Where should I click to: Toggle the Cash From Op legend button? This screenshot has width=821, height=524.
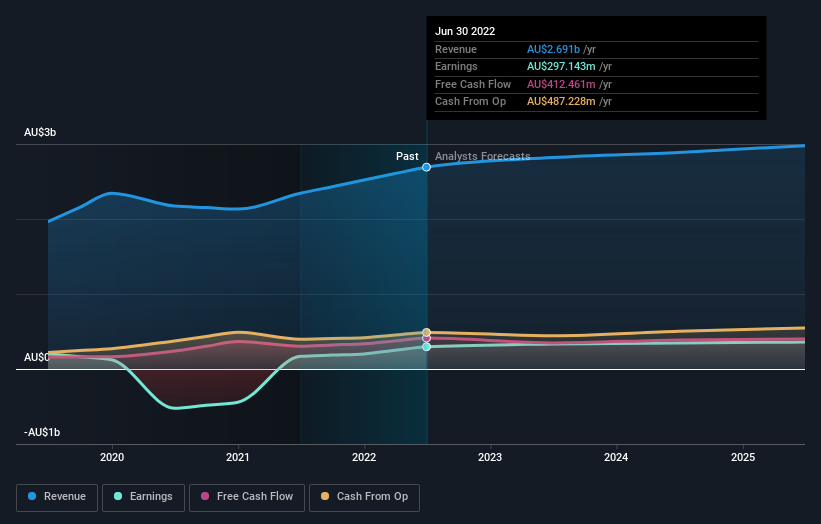(364, 497)
